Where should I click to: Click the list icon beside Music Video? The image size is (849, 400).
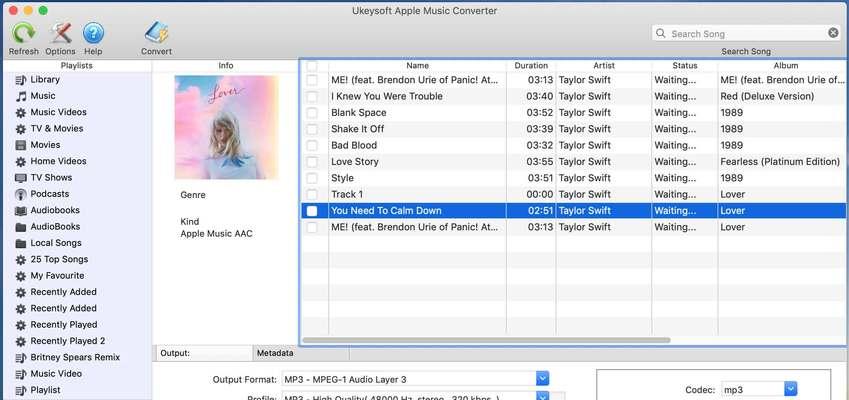pyautogui.click(x=21, y=374)
